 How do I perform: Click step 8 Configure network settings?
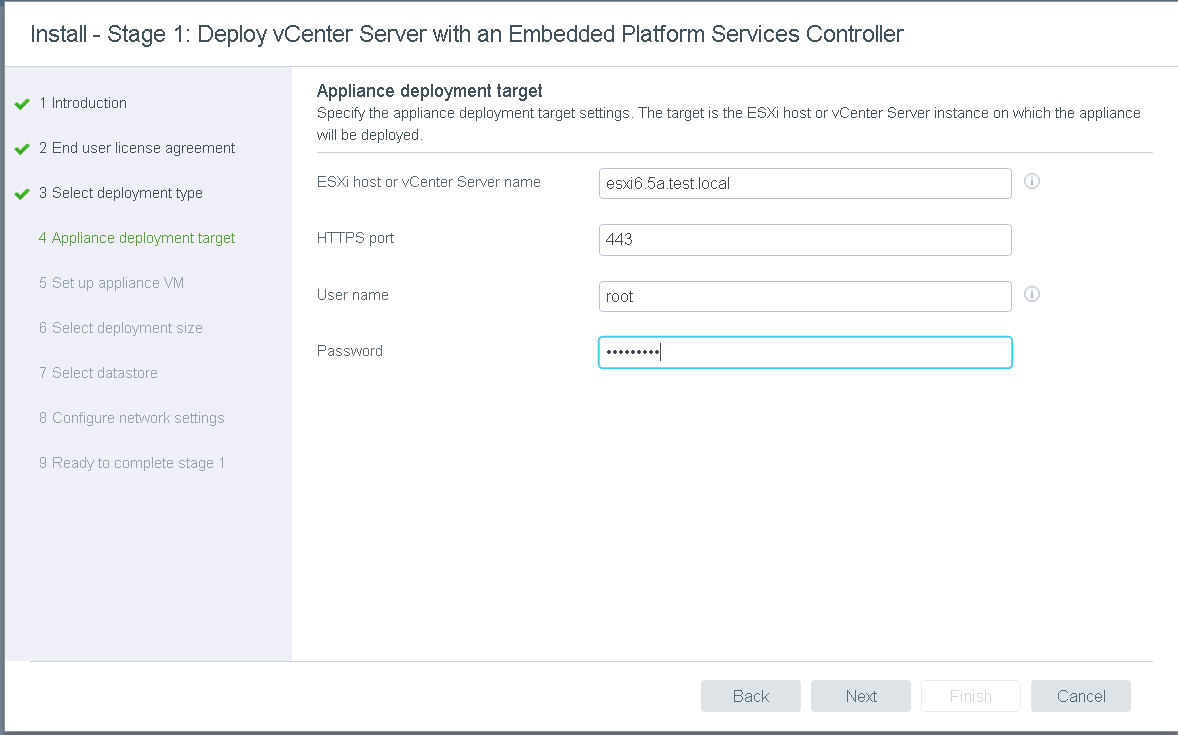[132, 418]
